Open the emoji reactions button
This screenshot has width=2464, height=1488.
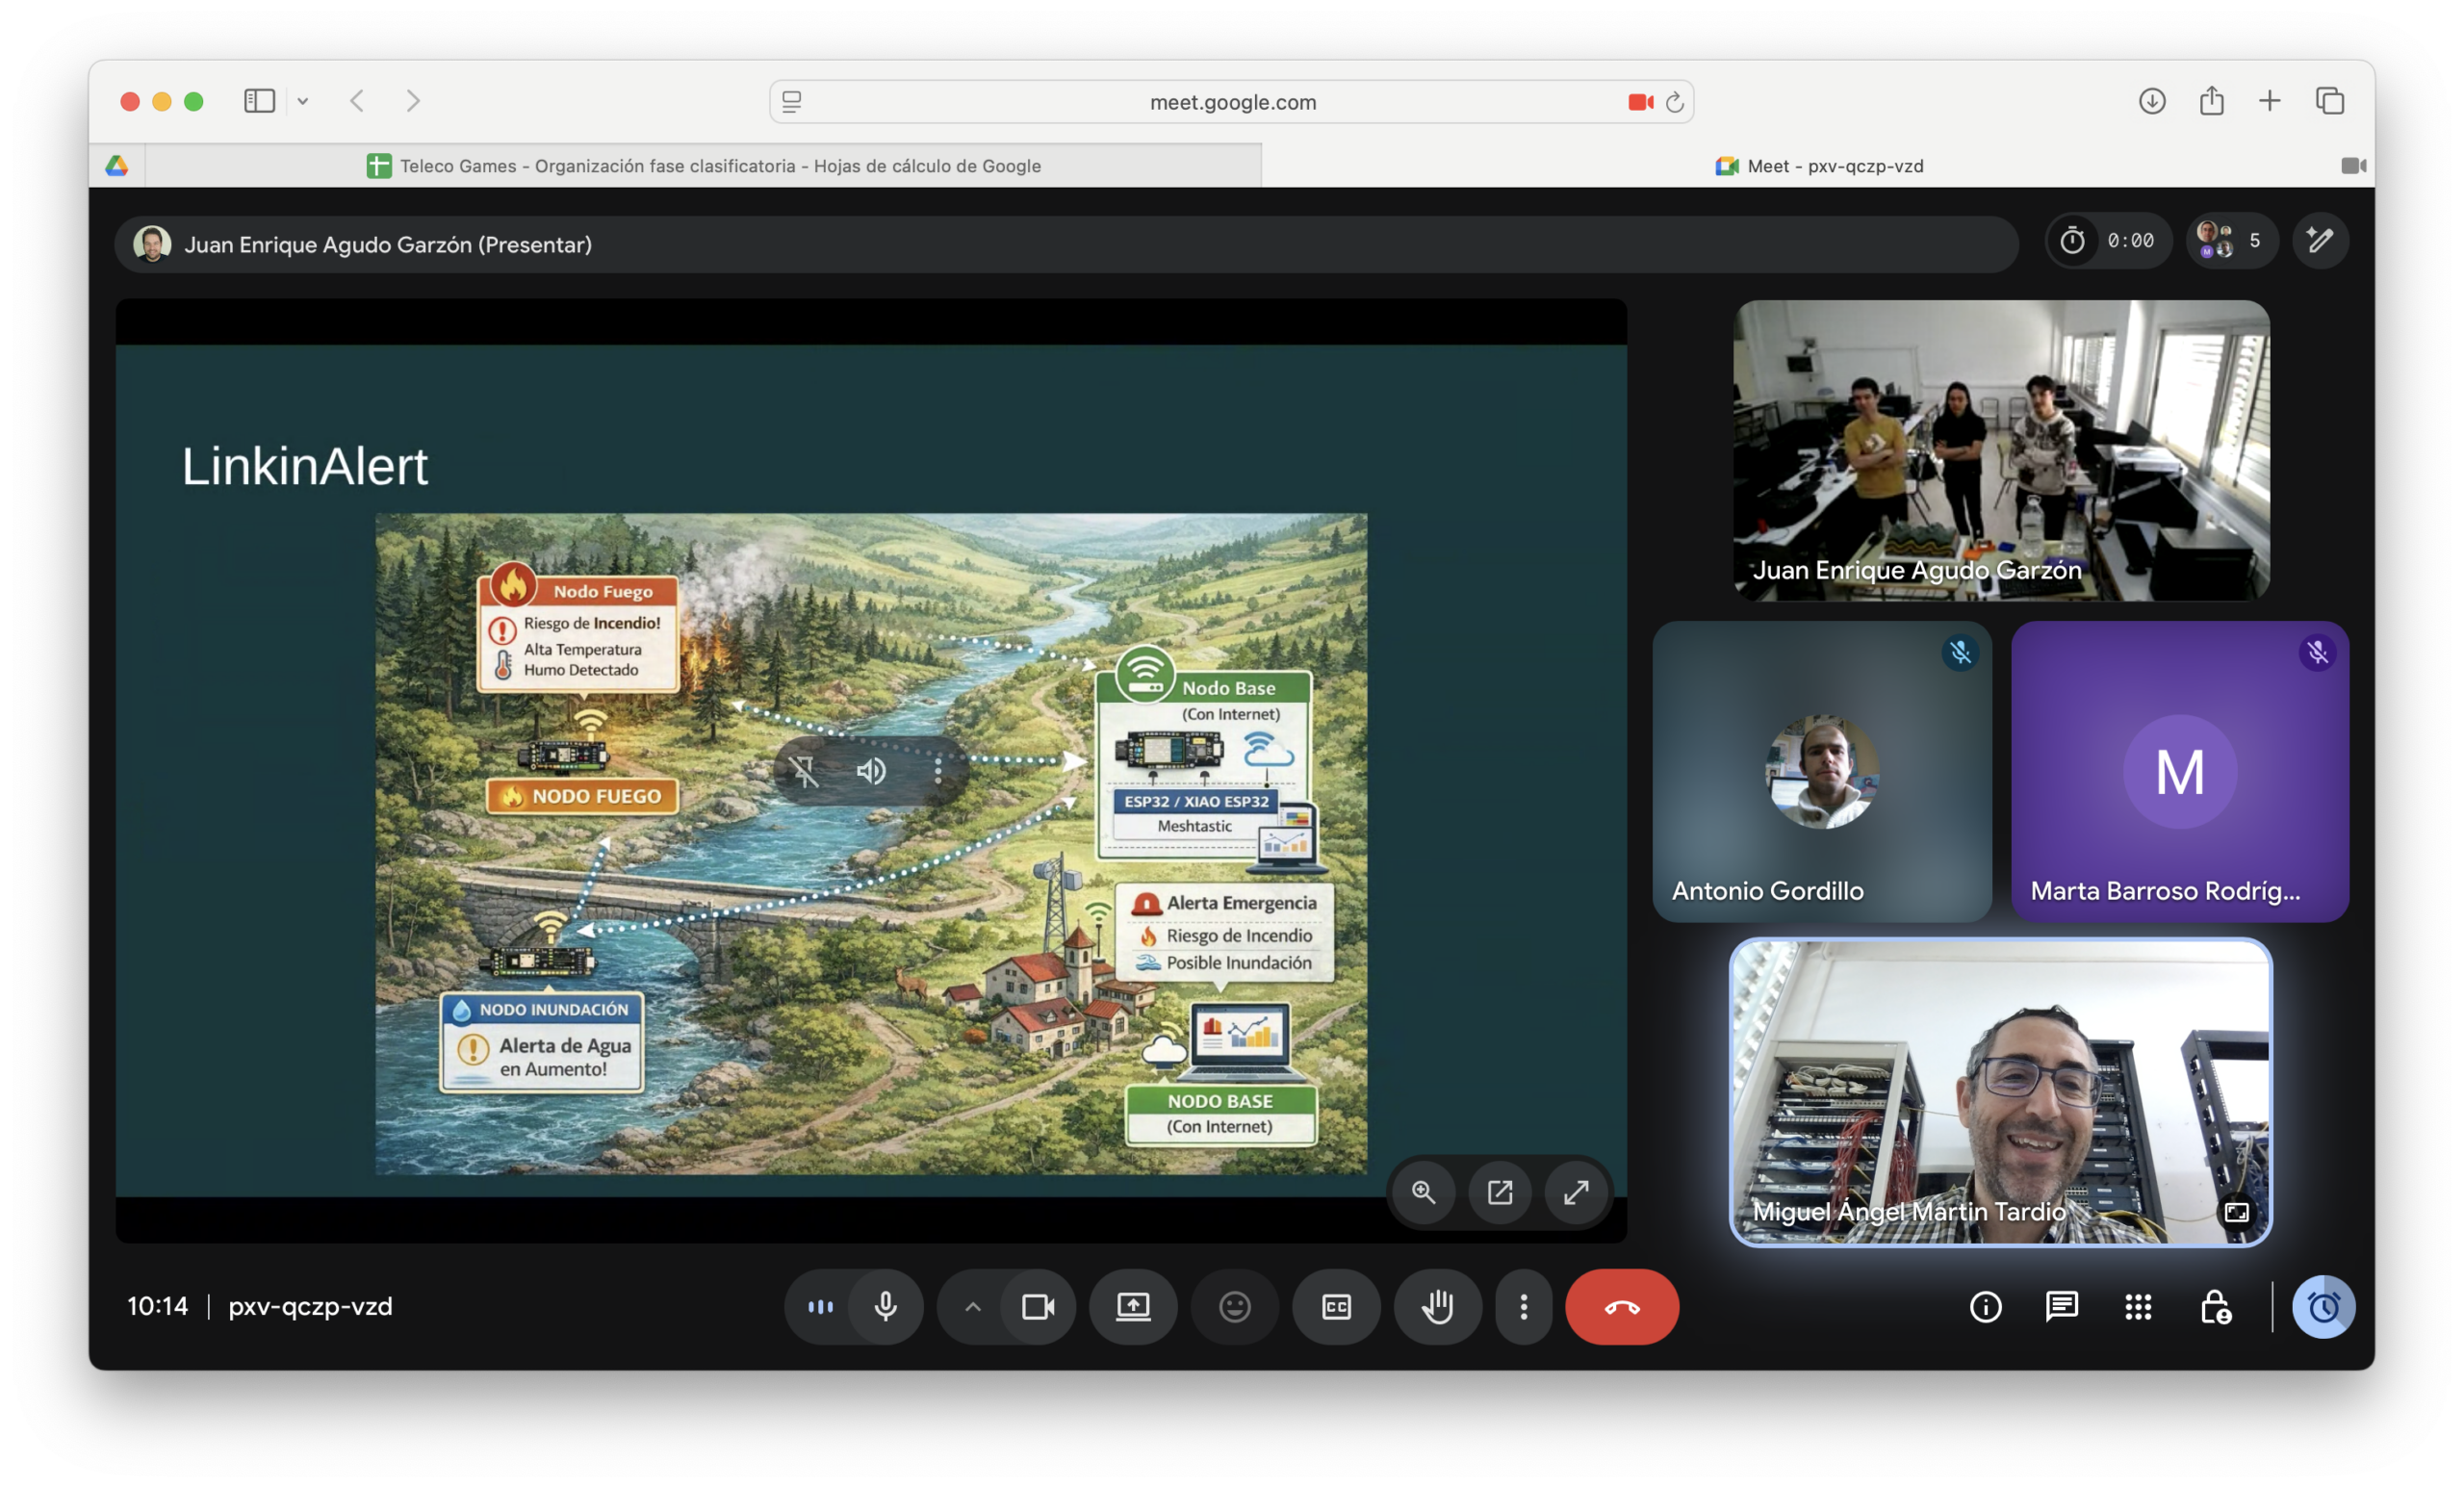point(1235,1306)
